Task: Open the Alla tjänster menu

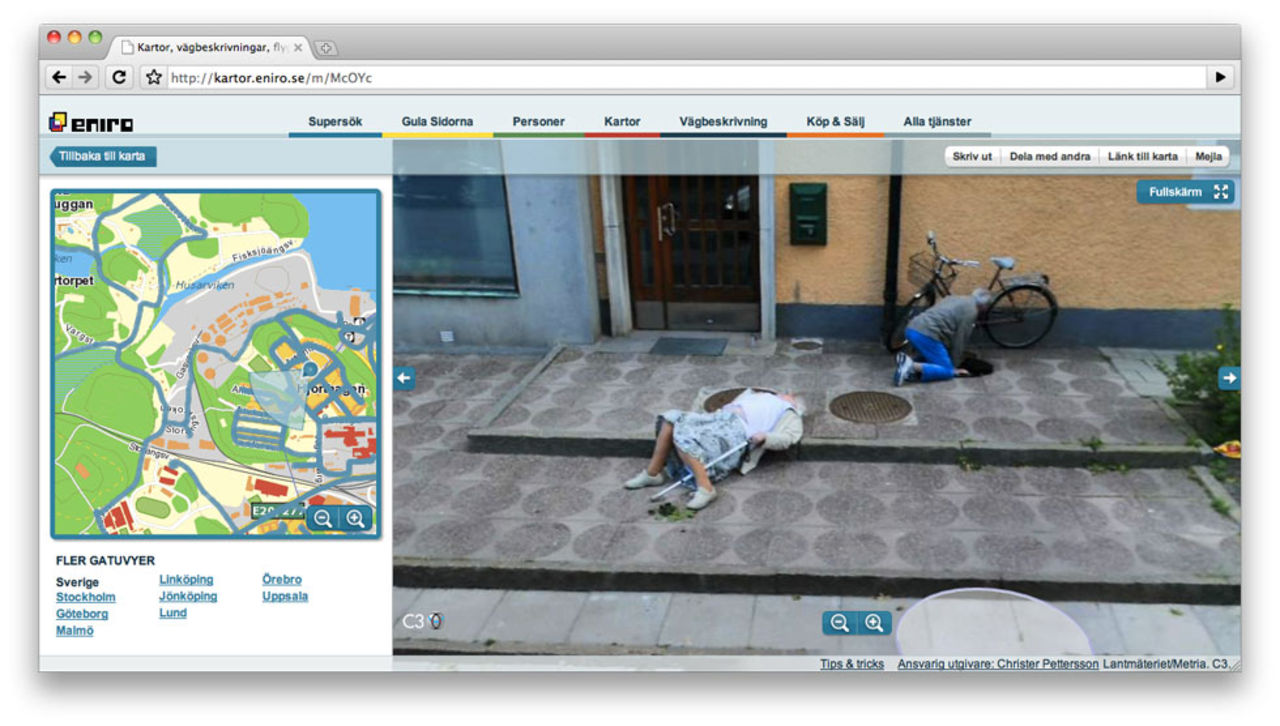Action: pyautogui.click(x=937, y=122)
